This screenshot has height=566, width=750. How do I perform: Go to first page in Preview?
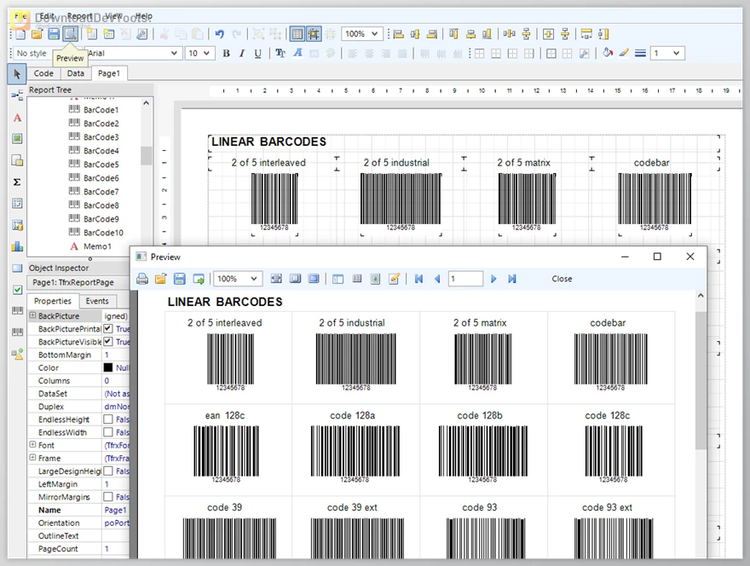click(419, 279)
